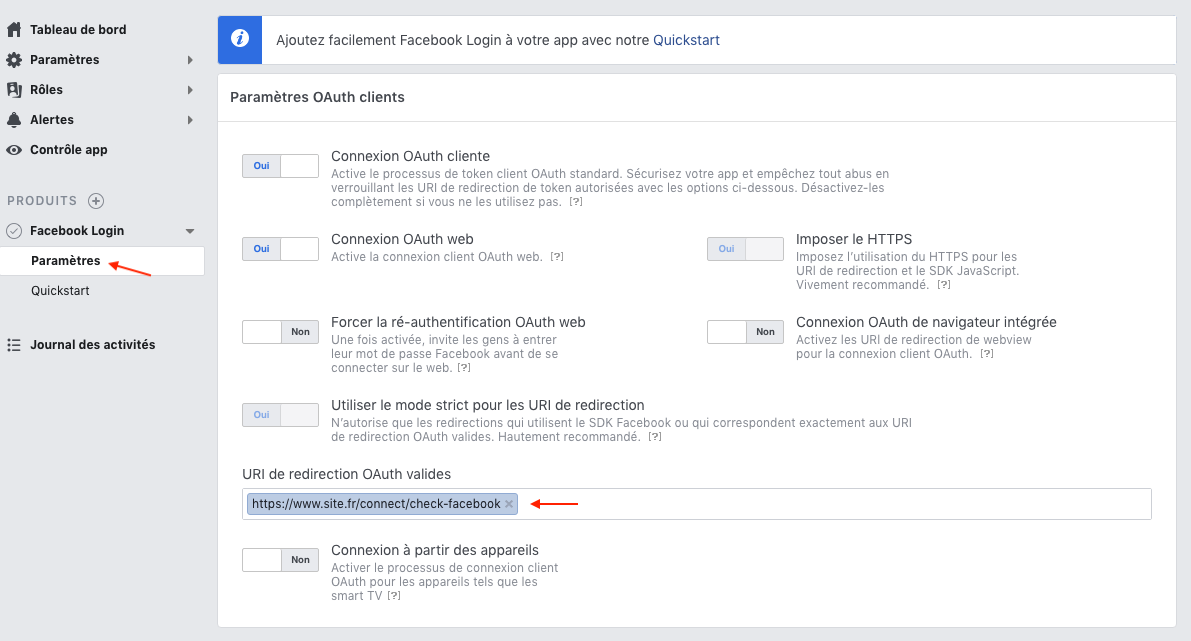Click the blue info icon in the banner

point(240,39)
